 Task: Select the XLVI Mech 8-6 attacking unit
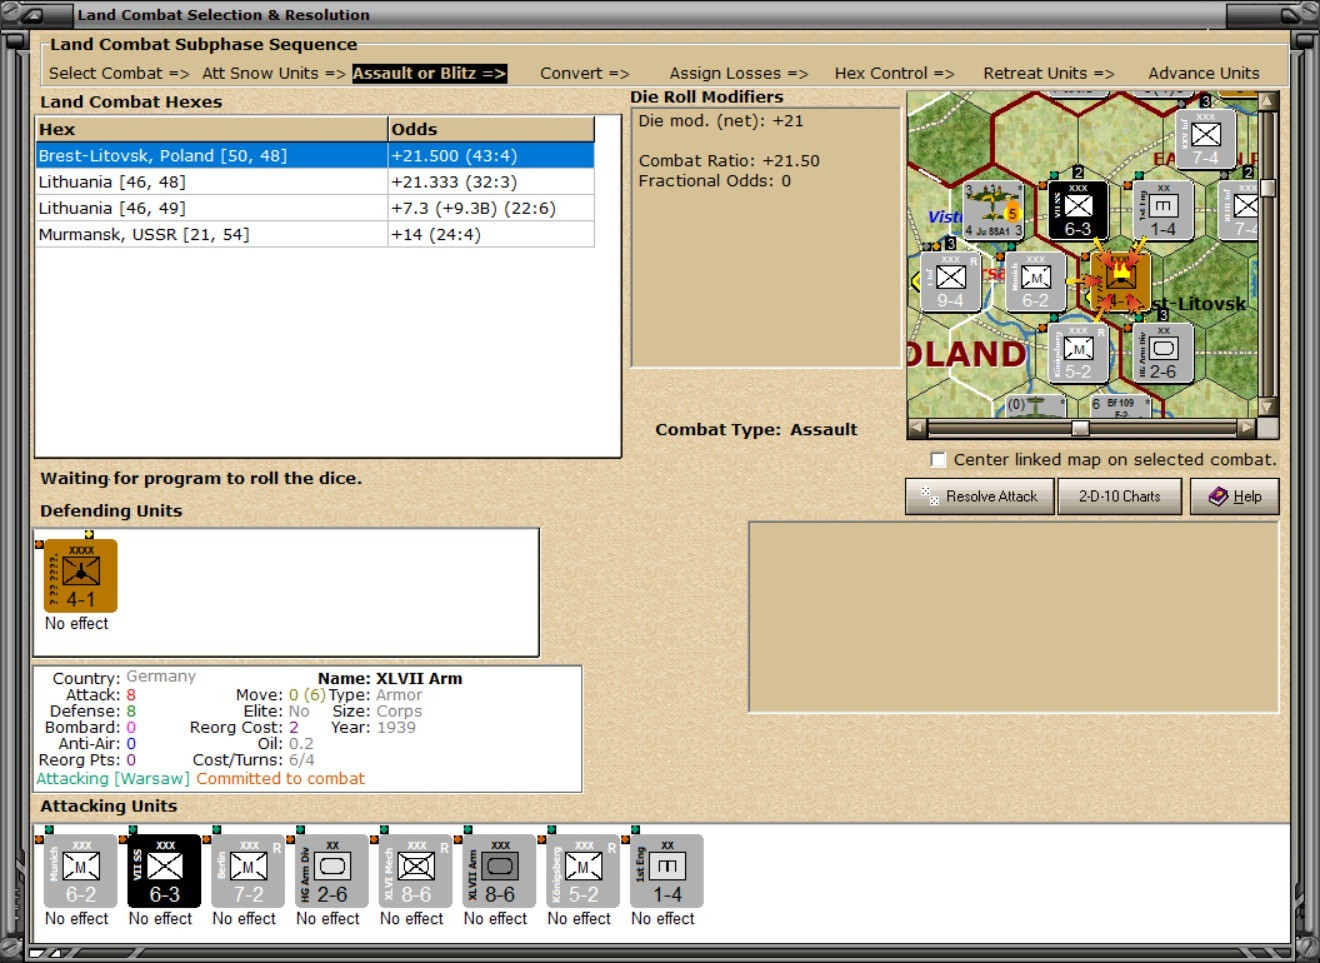[x=416, y=872]
